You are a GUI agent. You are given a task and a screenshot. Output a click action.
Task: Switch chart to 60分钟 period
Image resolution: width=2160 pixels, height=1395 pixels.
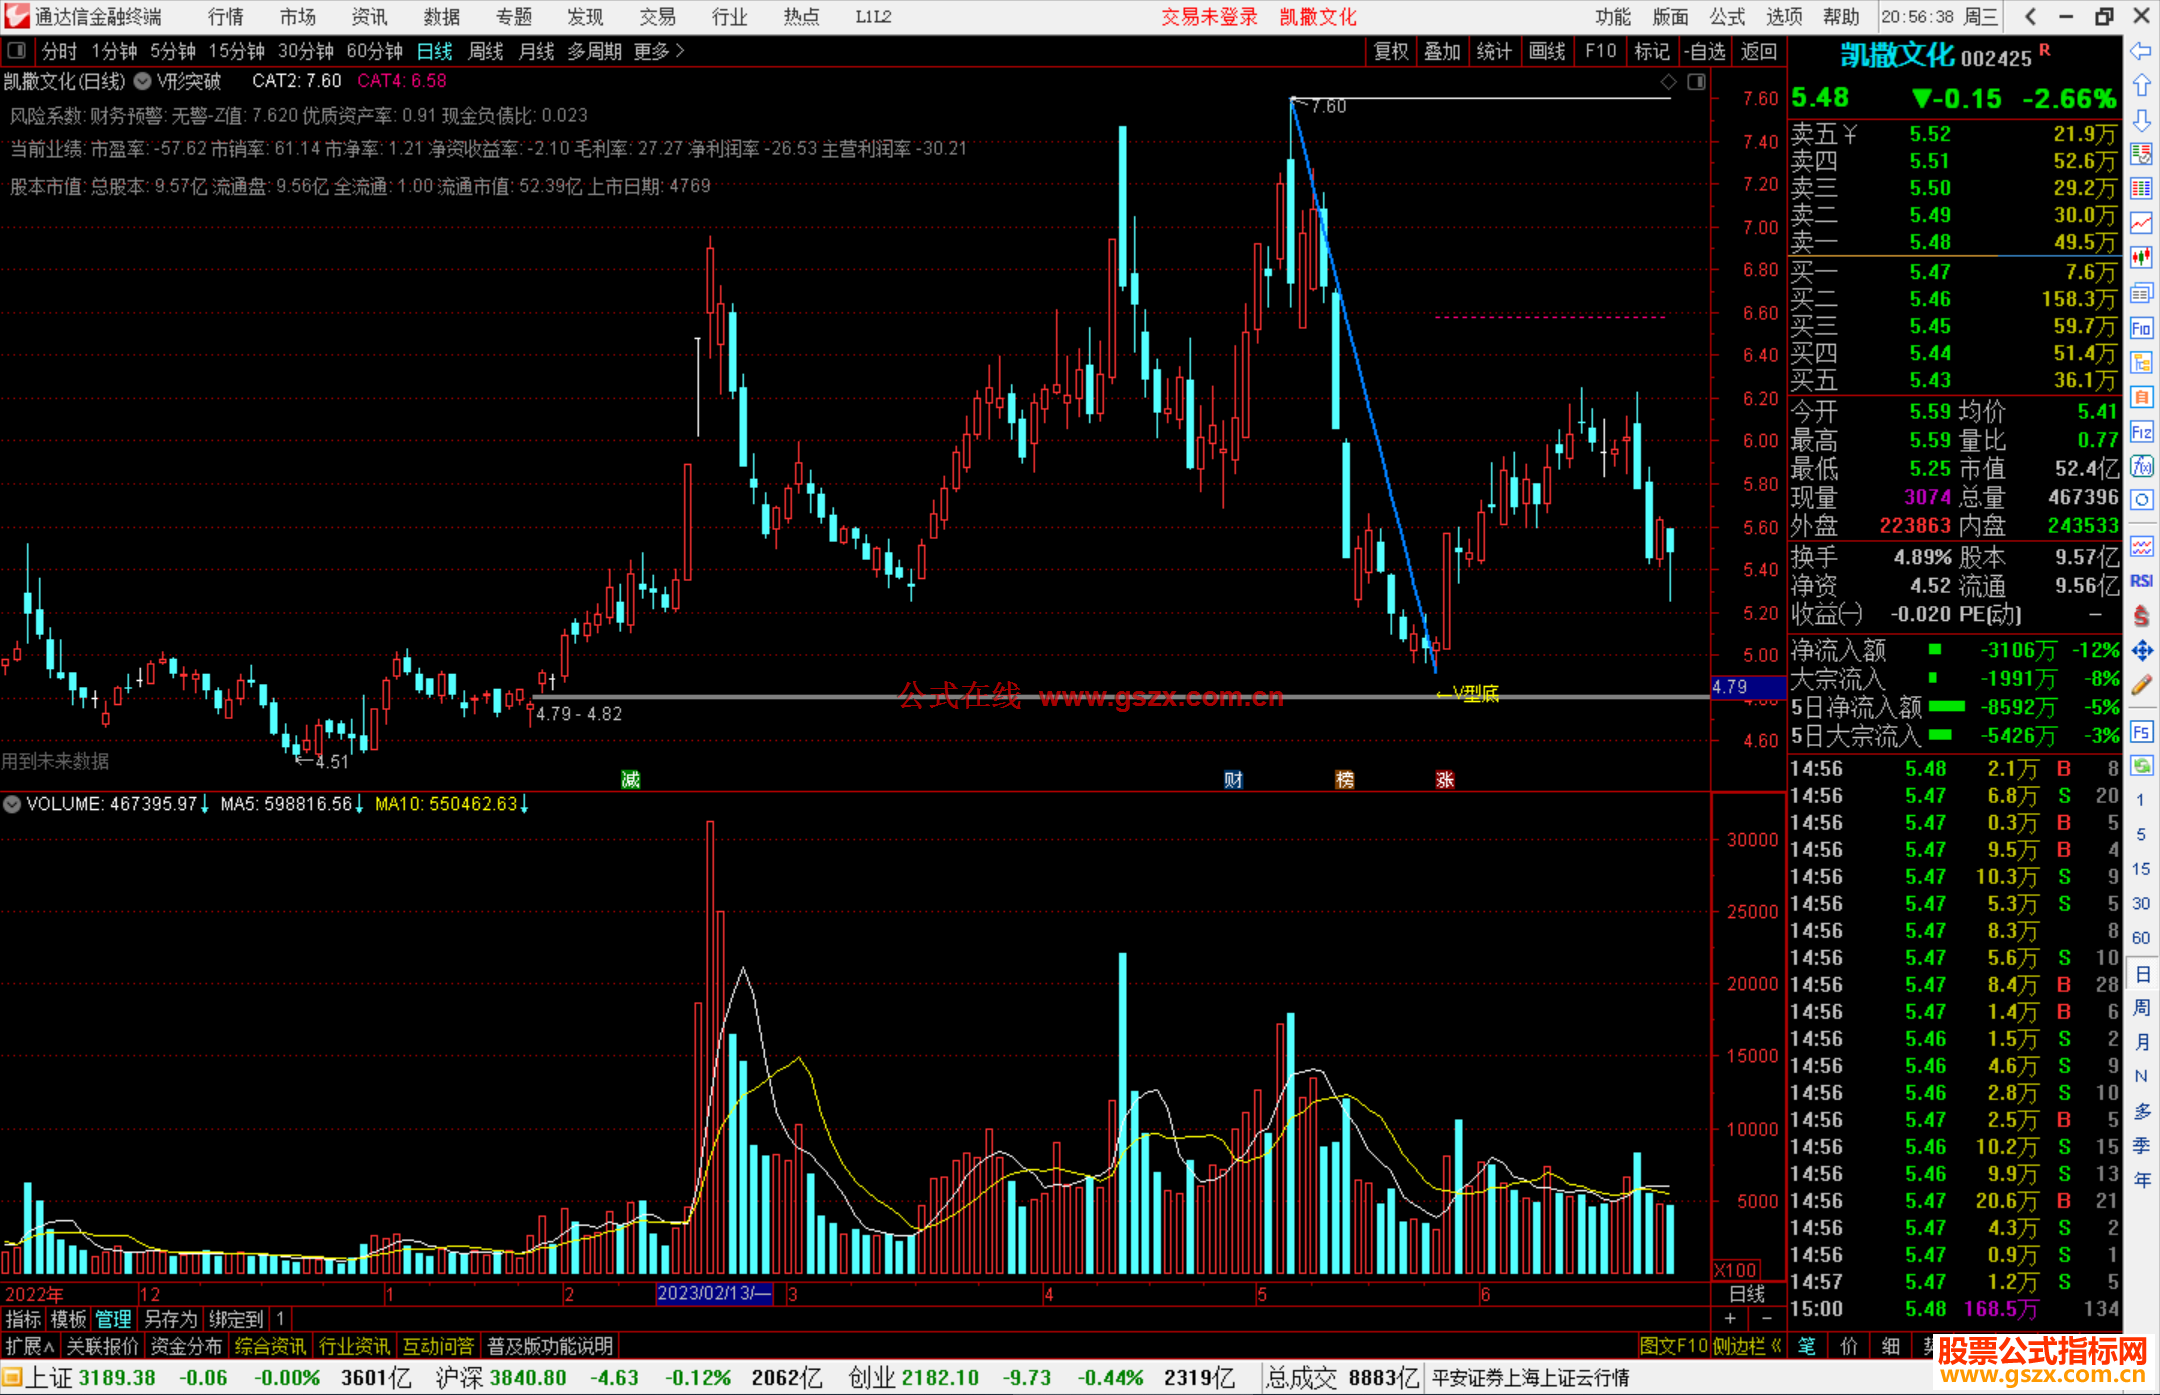tap(374, 51)
